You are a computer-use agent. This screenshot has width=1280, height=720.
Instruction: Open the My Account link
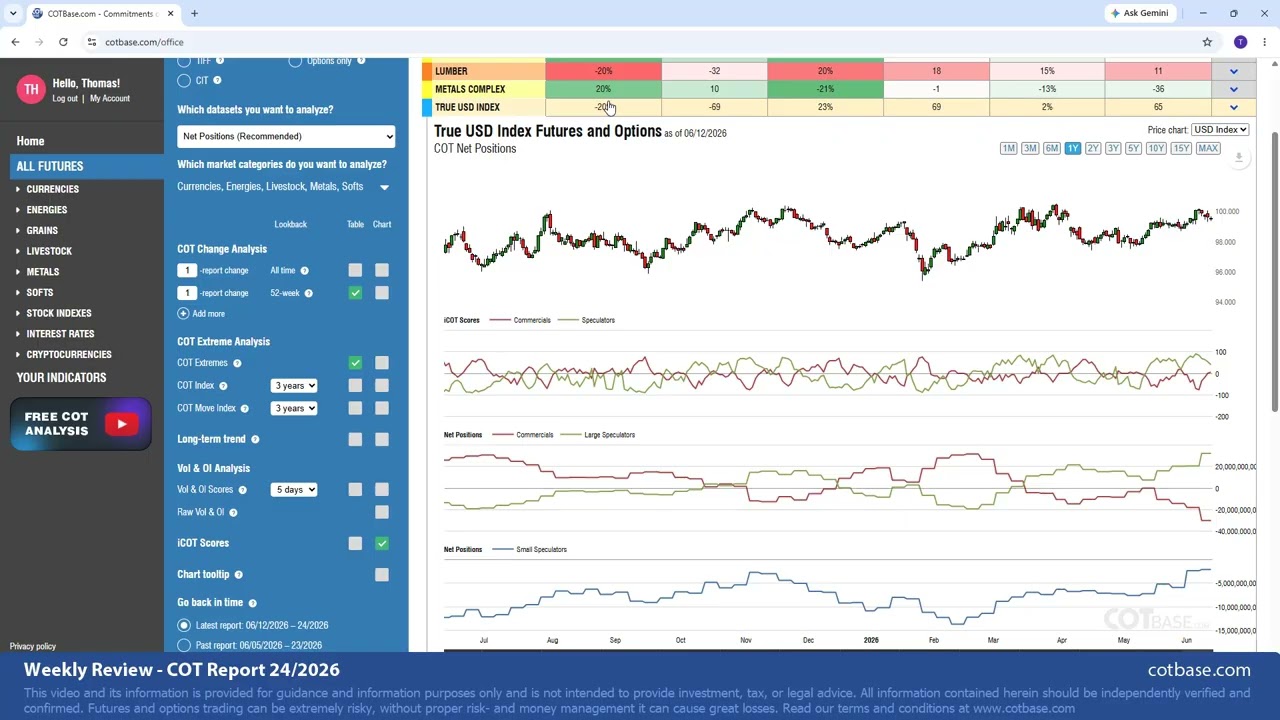[x=110, y=99]
